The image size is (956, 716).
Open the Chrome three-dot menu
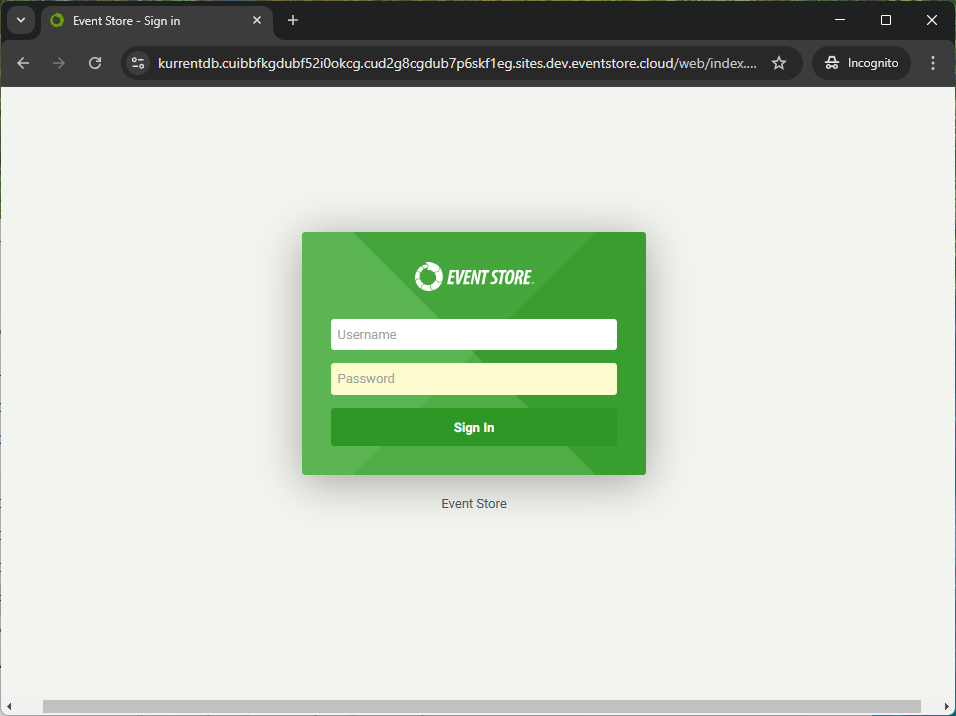(932, 62)
